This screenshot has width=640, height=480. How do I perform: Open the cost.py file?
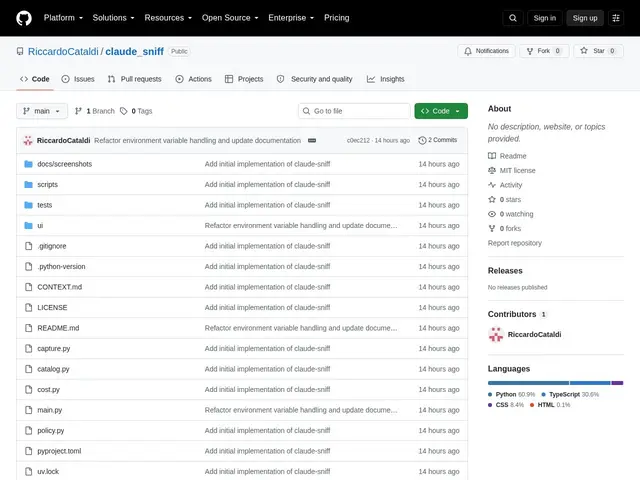pos(48,389)
